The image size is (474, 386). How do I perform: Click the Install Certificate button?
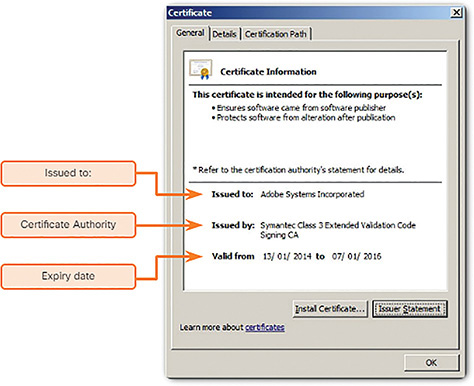click(x=330, y=309)
